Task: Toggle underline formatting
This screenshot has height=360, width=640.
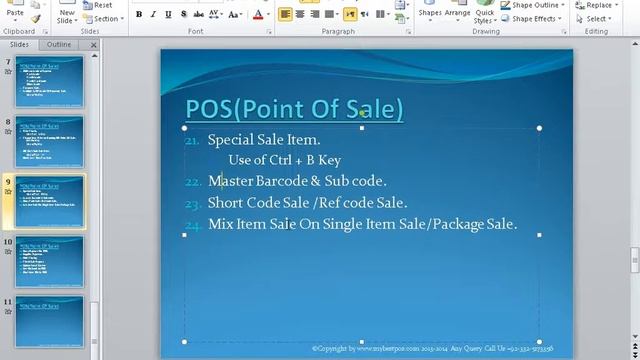Action: click(168, 14)
